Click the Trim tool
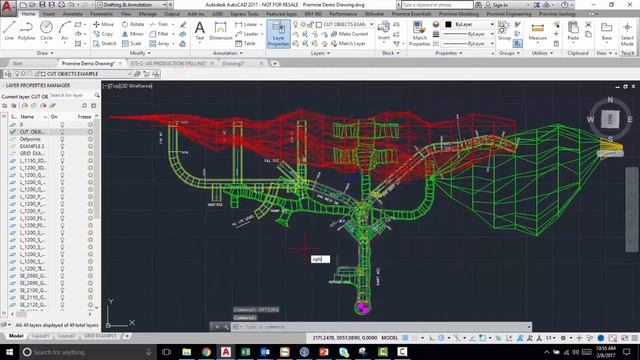Image resolution: width=640 pixels, height=360 pixels. [x=159, y=24]
